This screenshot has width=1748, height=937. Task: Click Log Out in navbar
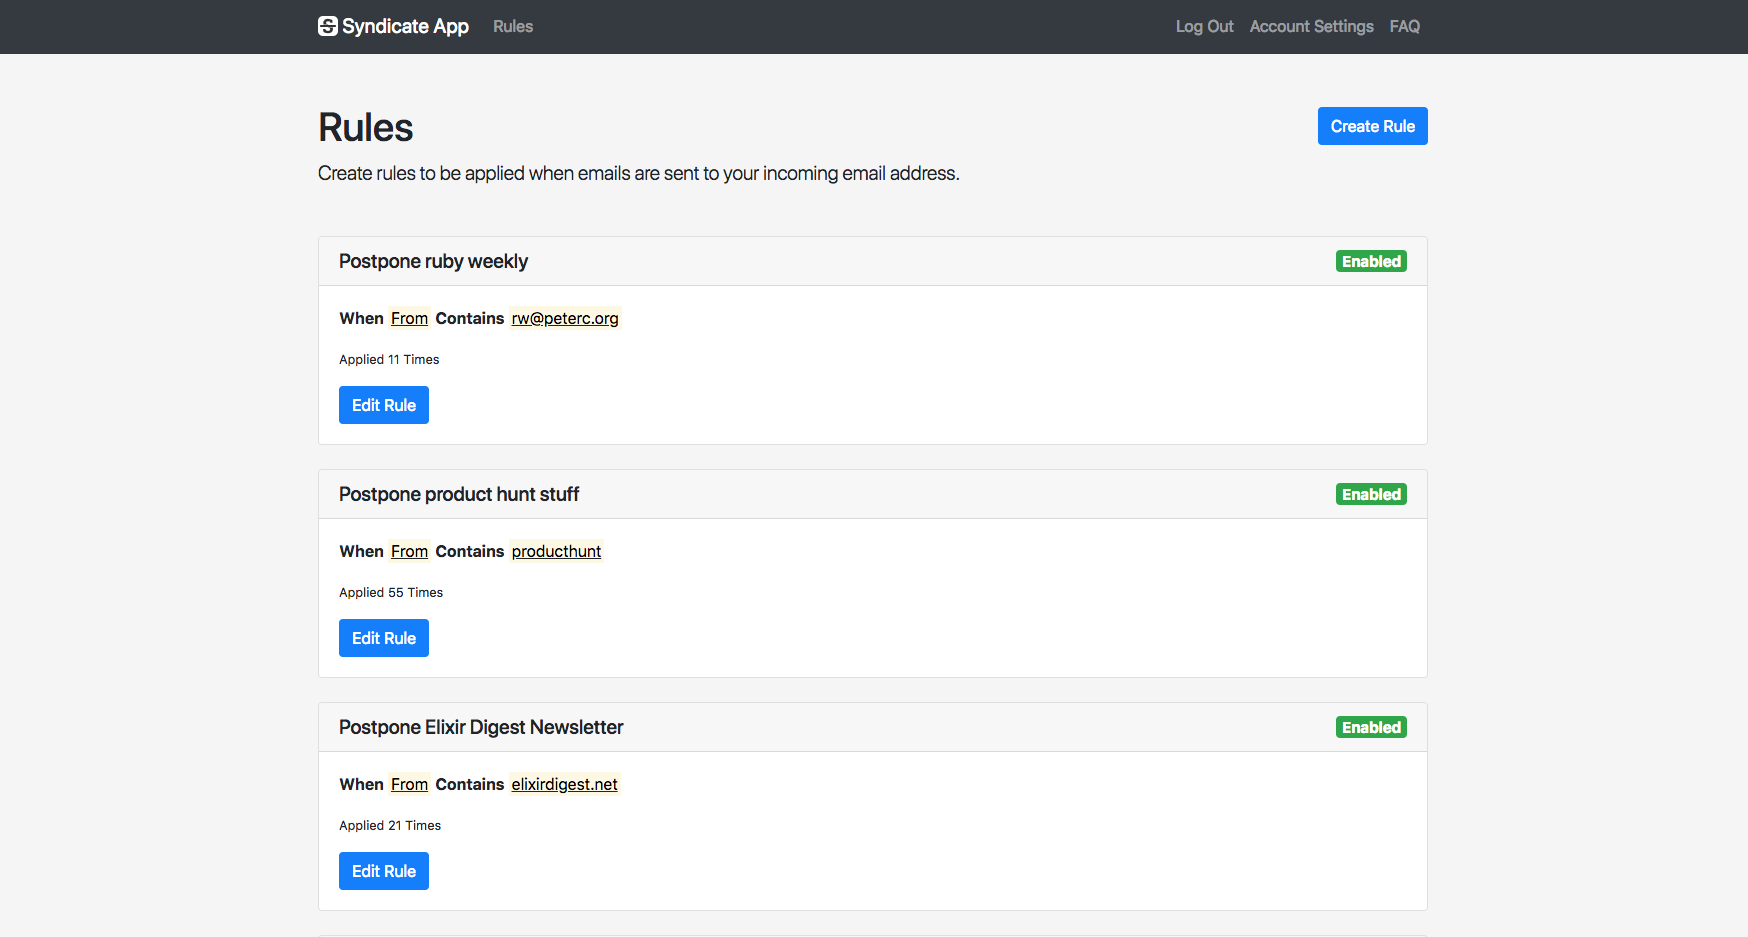pos(1204,26)
